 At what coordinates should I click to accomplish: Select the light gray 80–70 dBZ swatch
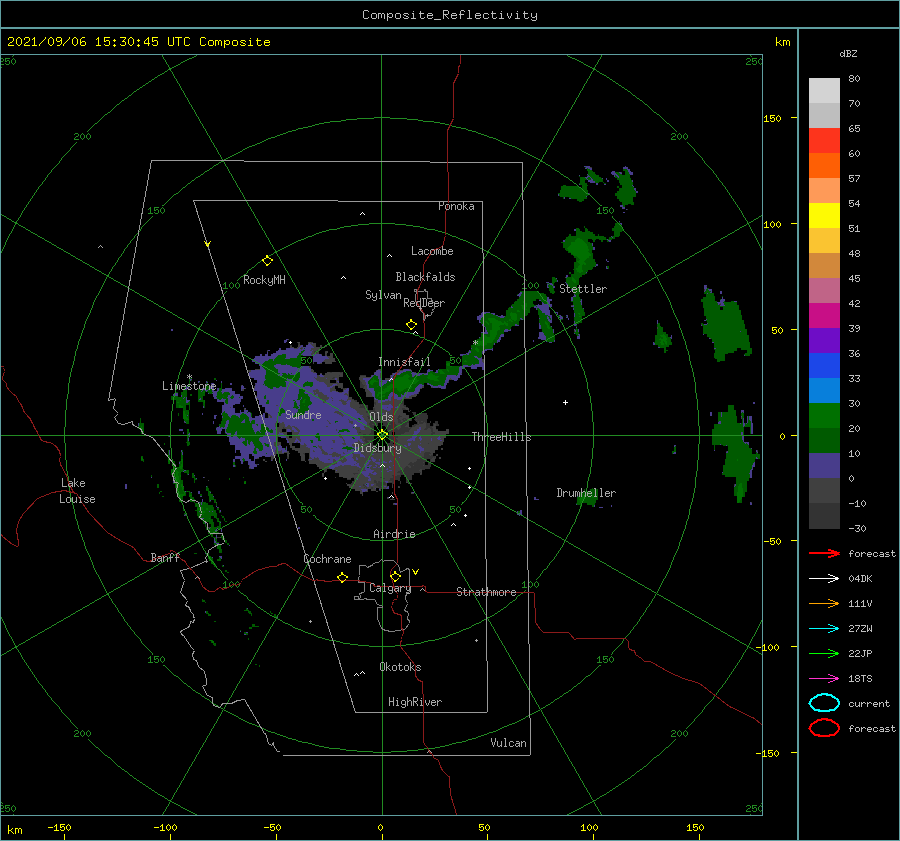(x=824, y=91)
